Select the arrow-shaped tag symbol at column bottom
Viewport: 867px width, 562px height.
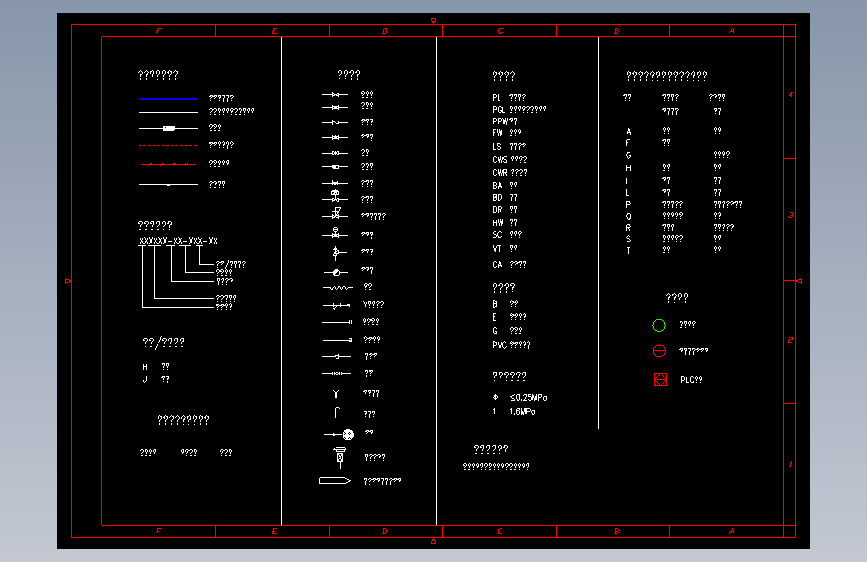click(335, 481)
